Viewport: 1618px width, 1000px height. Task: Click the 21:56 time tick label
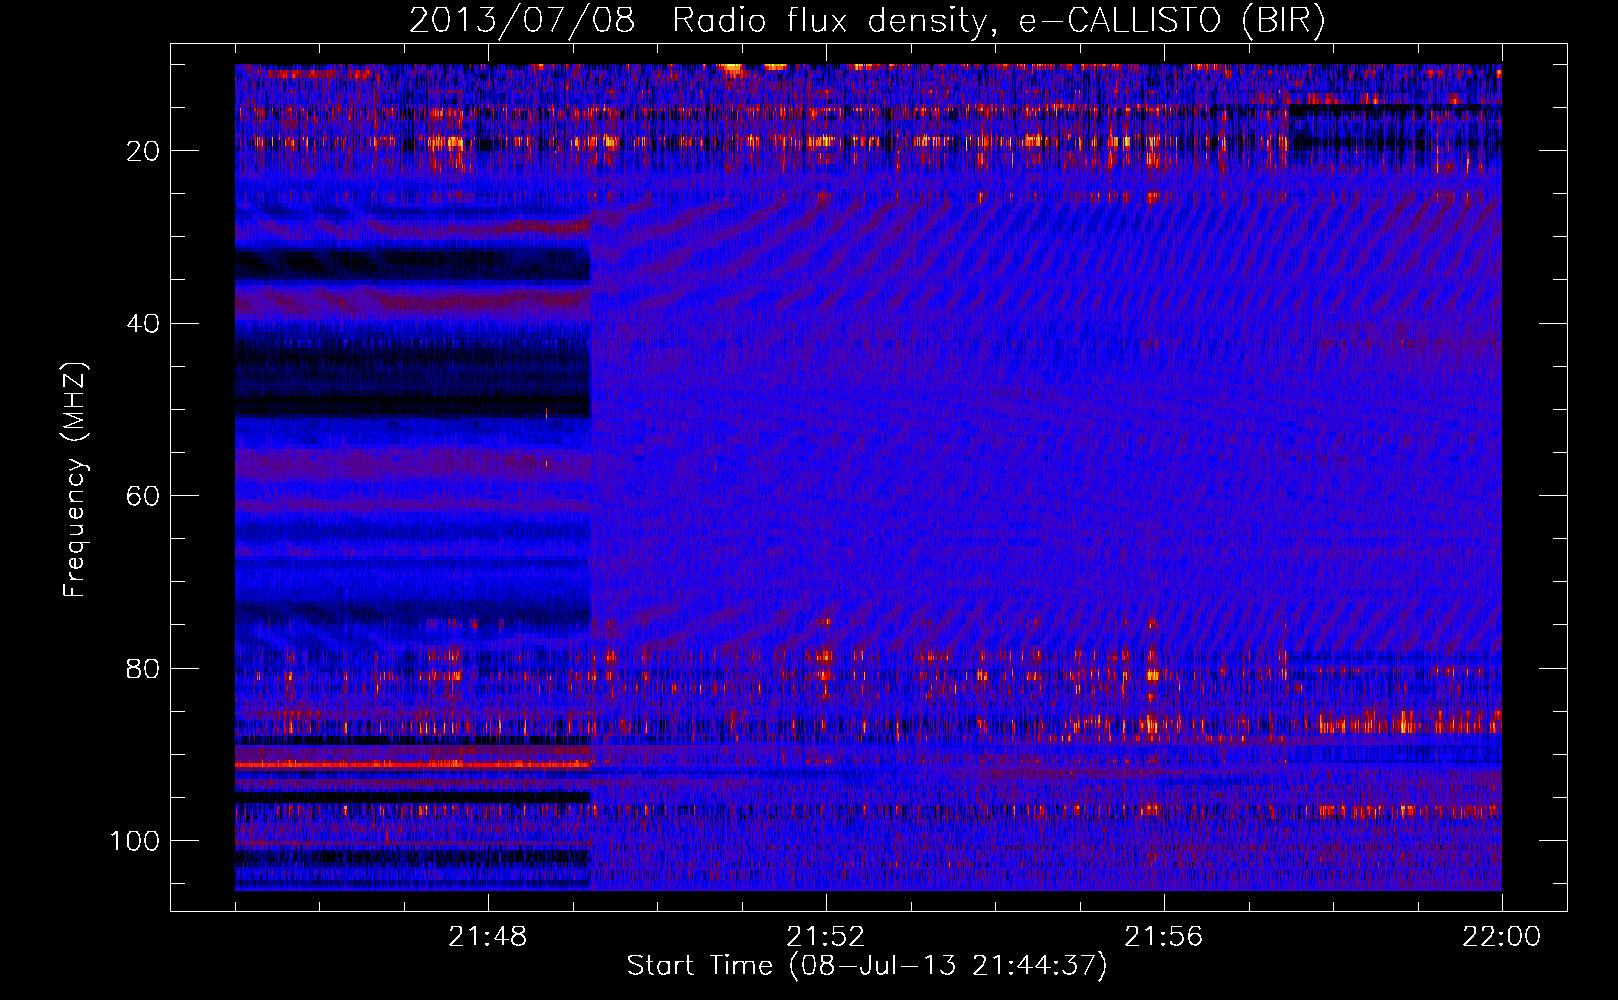[x=1164, y=937]
